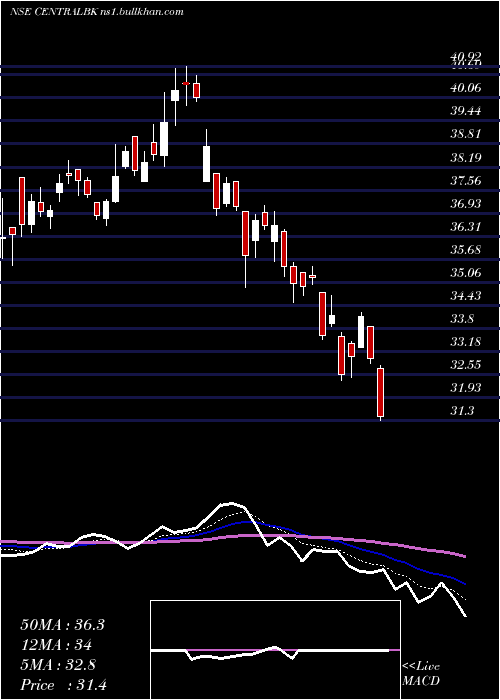Click the 35.68 price axis label
This screenshot has height=700, width=500.
click(466, 250)
